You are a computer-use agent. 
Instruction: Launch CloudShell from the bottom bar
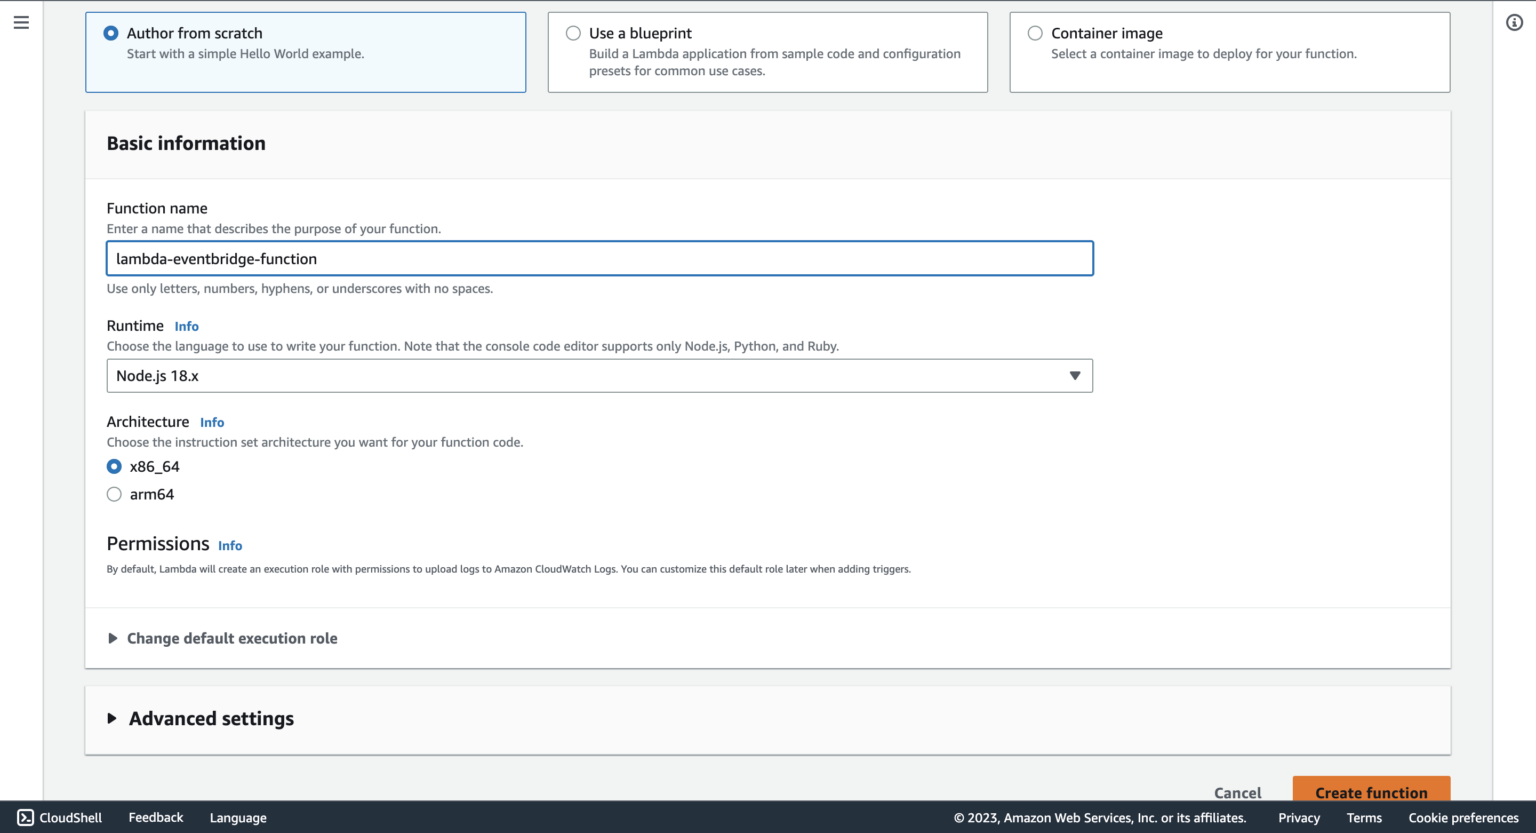click(59, 817)
